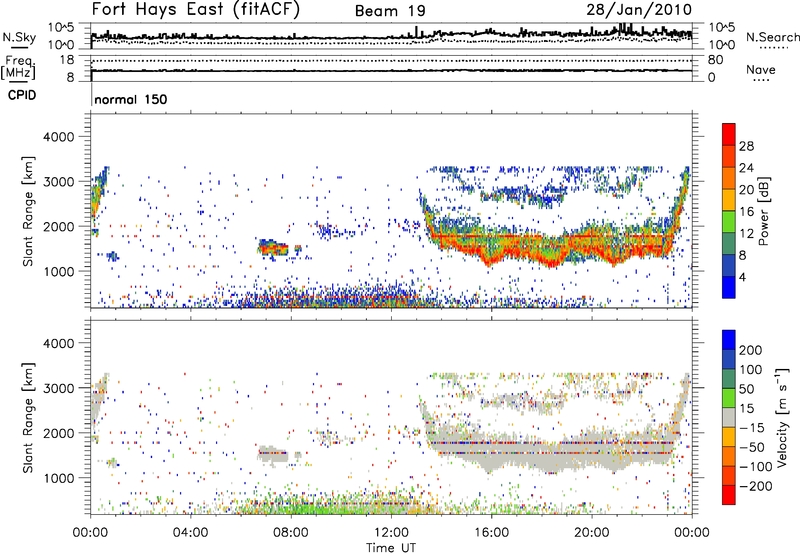Click 'Slant Range [km]' label of power panel
800x554 pixels.
coord(28,211)
